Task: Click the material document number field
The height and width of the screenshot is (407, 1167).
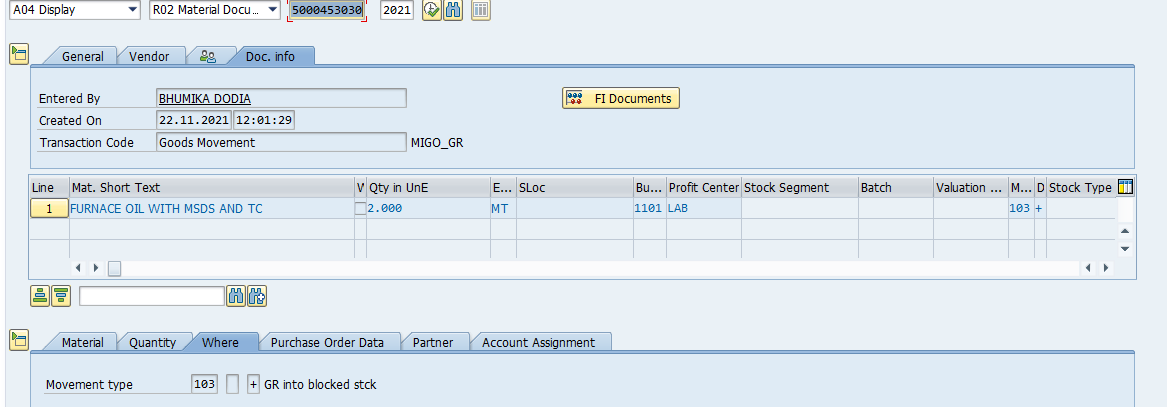Action: click(327, 10)
